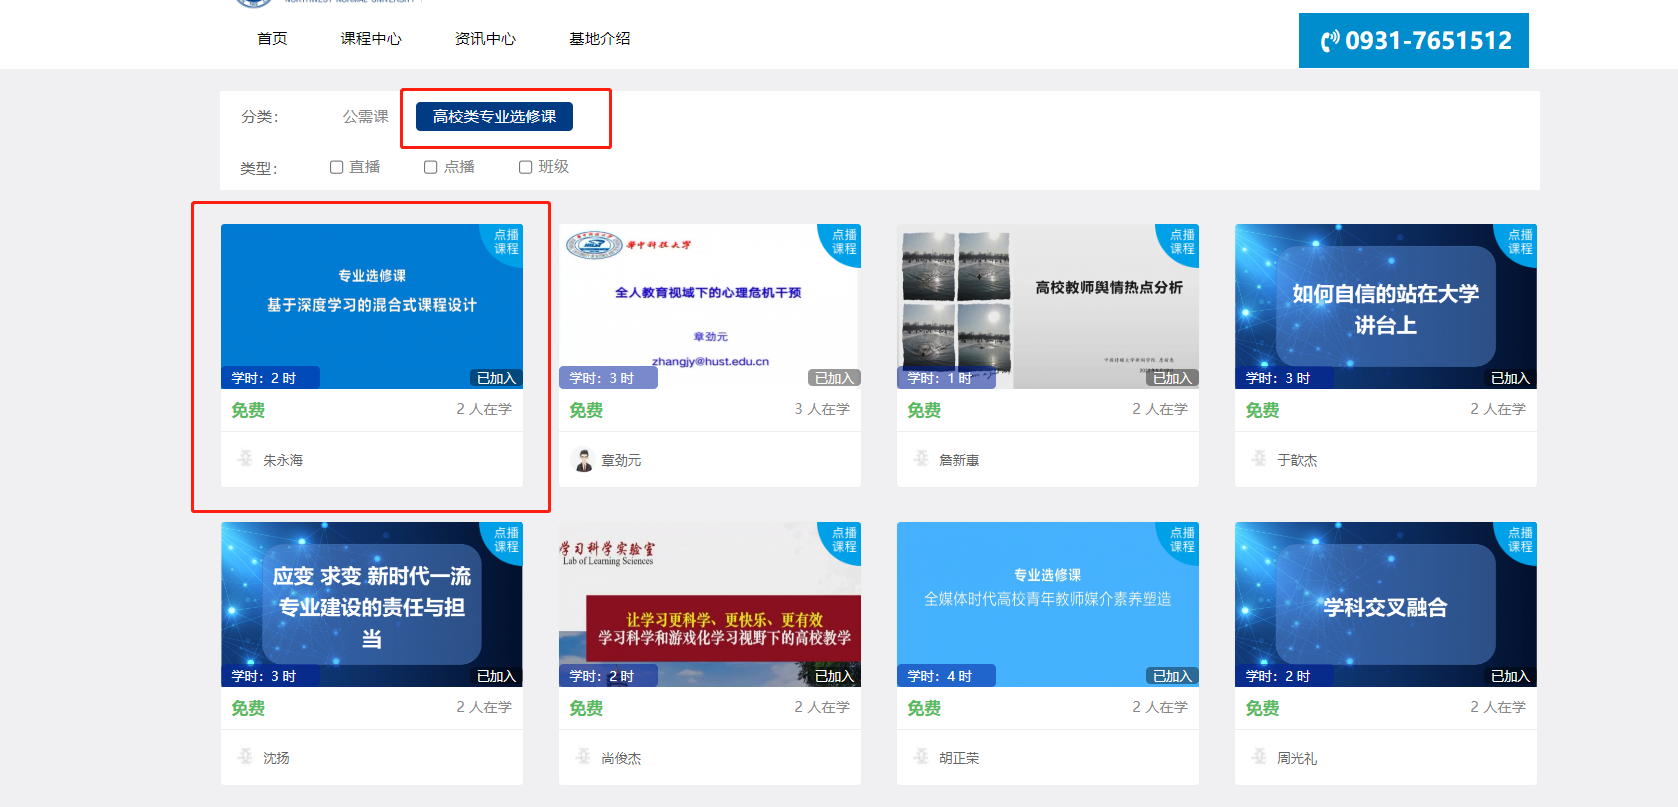Click the avatar icon beside 周光礼

pos(1259,757)
